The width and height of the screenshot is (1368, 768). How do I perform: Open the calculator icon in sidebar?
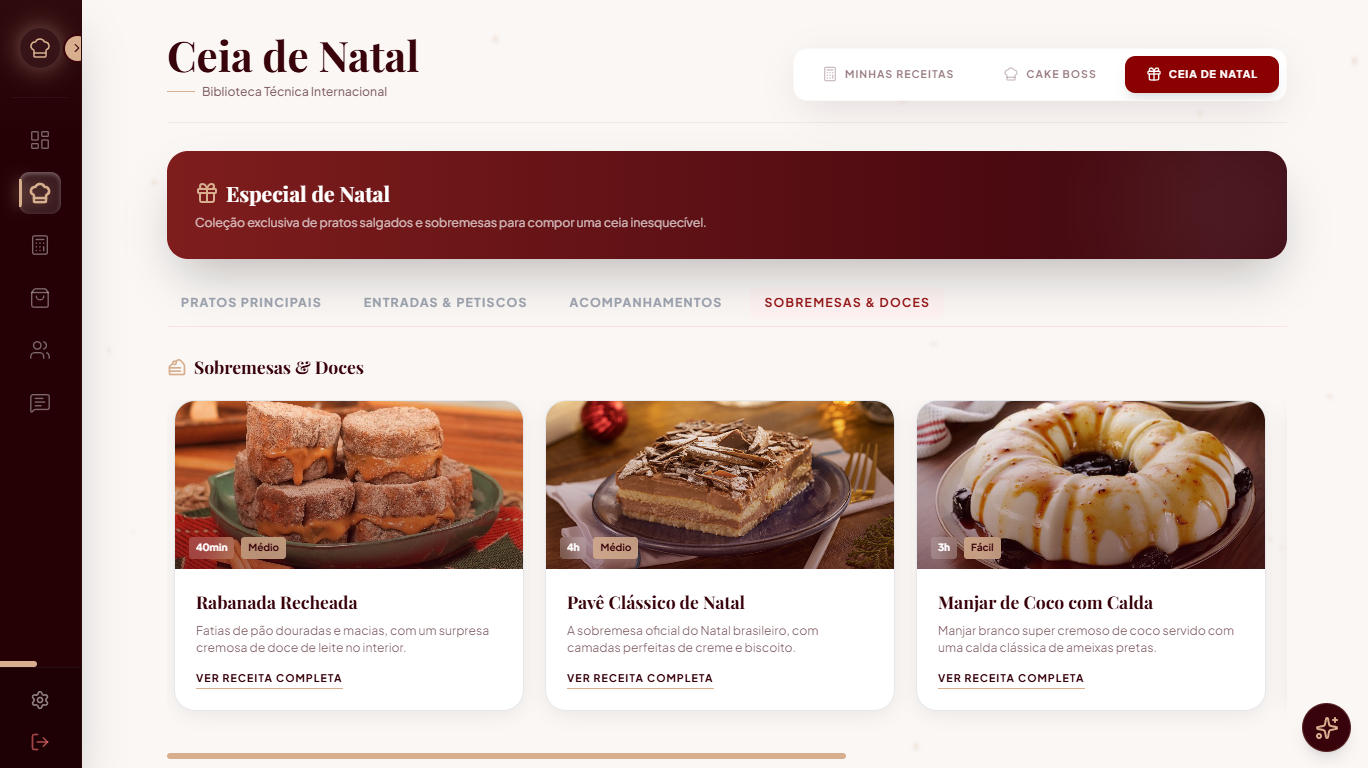click(x=40, y=245)
